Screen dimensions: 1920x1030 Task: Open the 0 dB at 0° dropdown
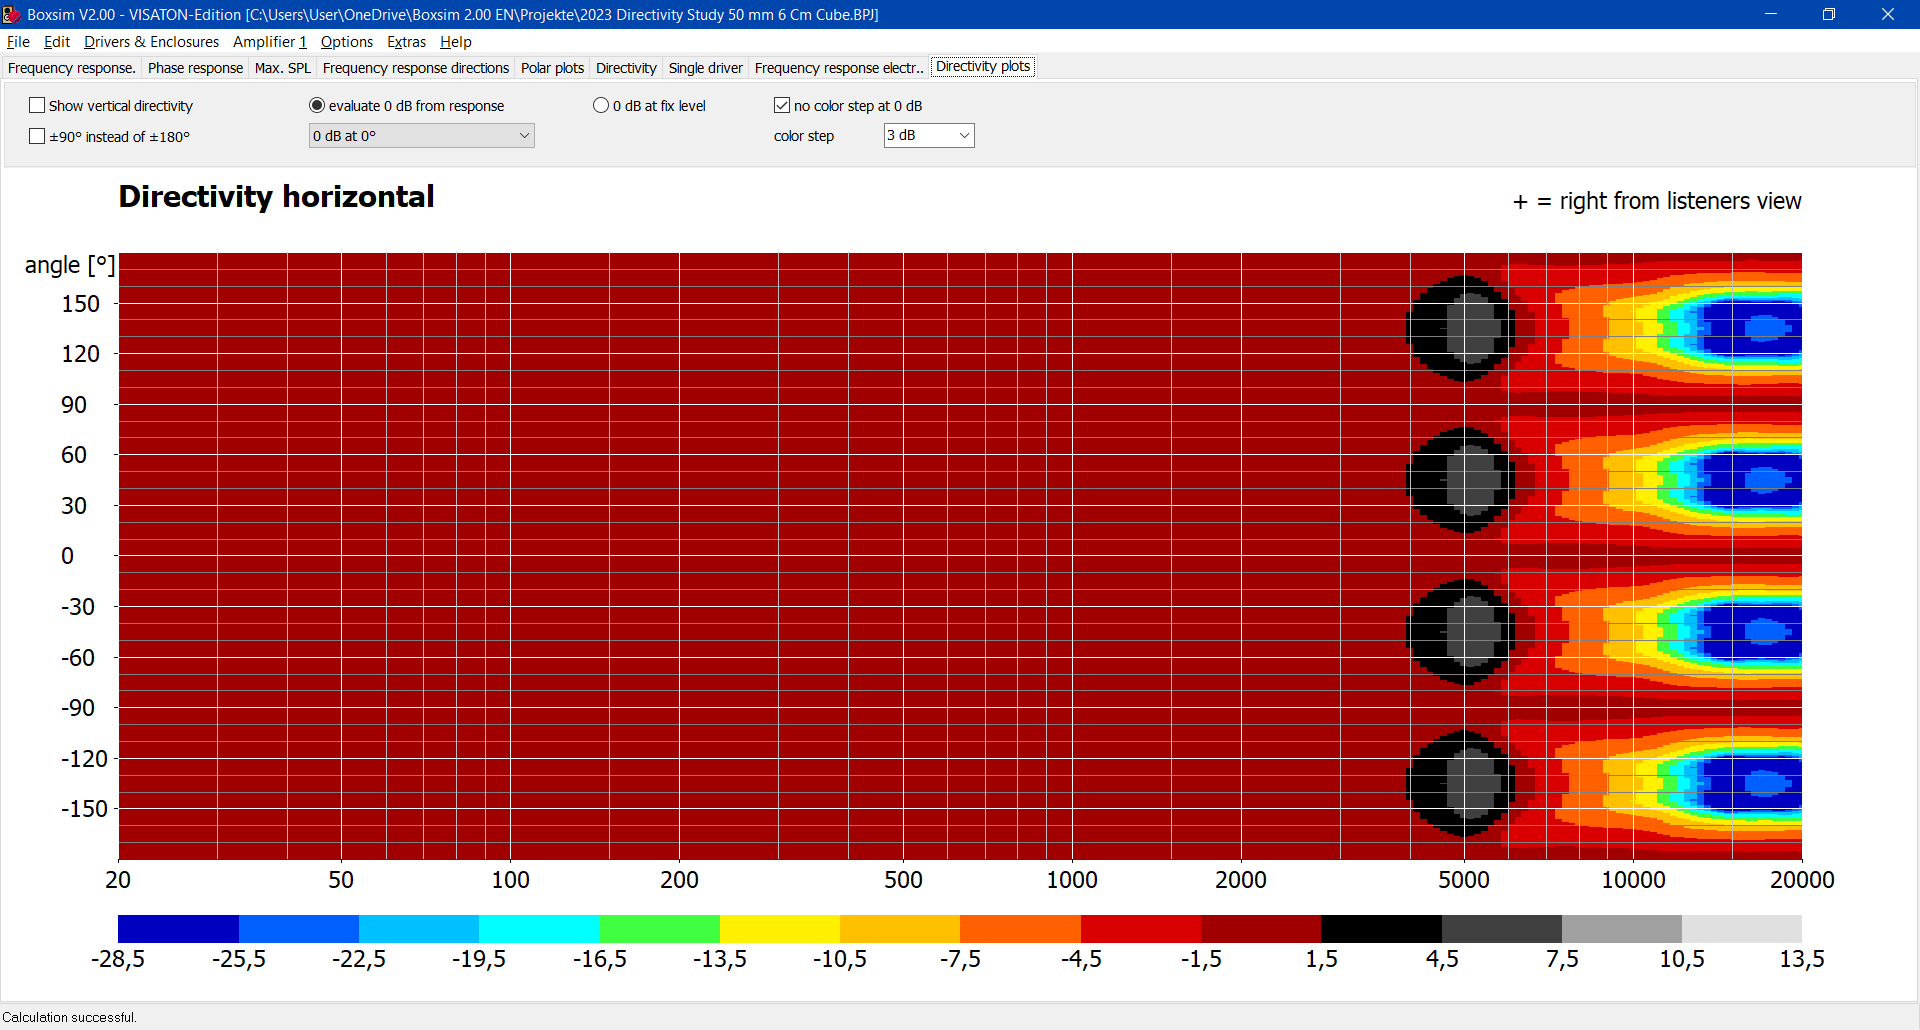click(x=421, y=136)
